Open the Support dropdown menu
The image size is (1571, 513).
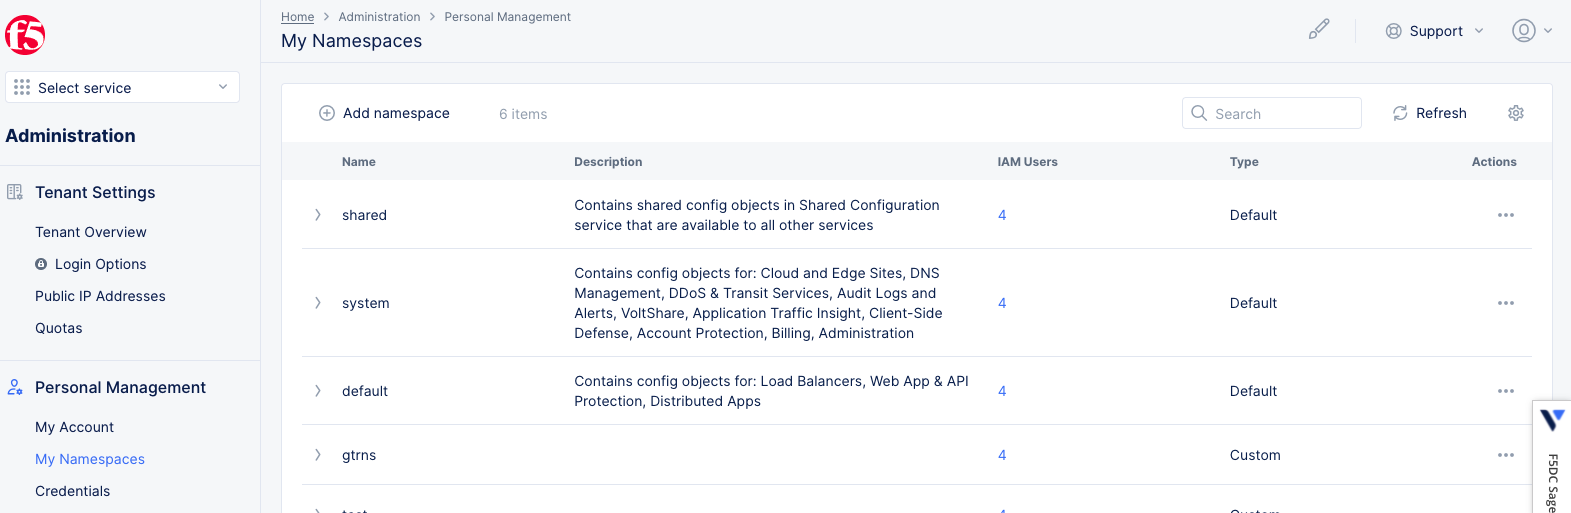1434,31
